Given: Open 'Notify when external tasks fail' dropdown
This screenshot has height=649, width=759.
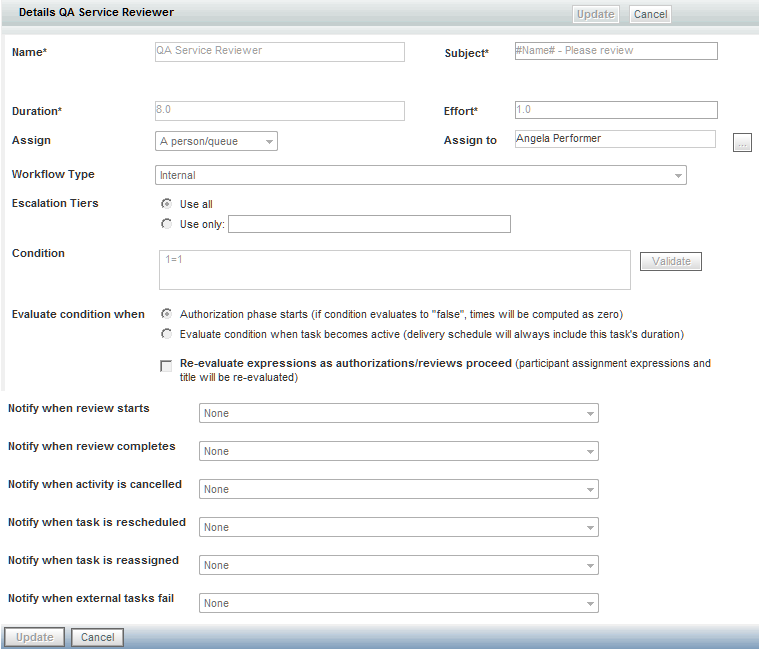Looking at the screenshot, I should coord(398,603).
